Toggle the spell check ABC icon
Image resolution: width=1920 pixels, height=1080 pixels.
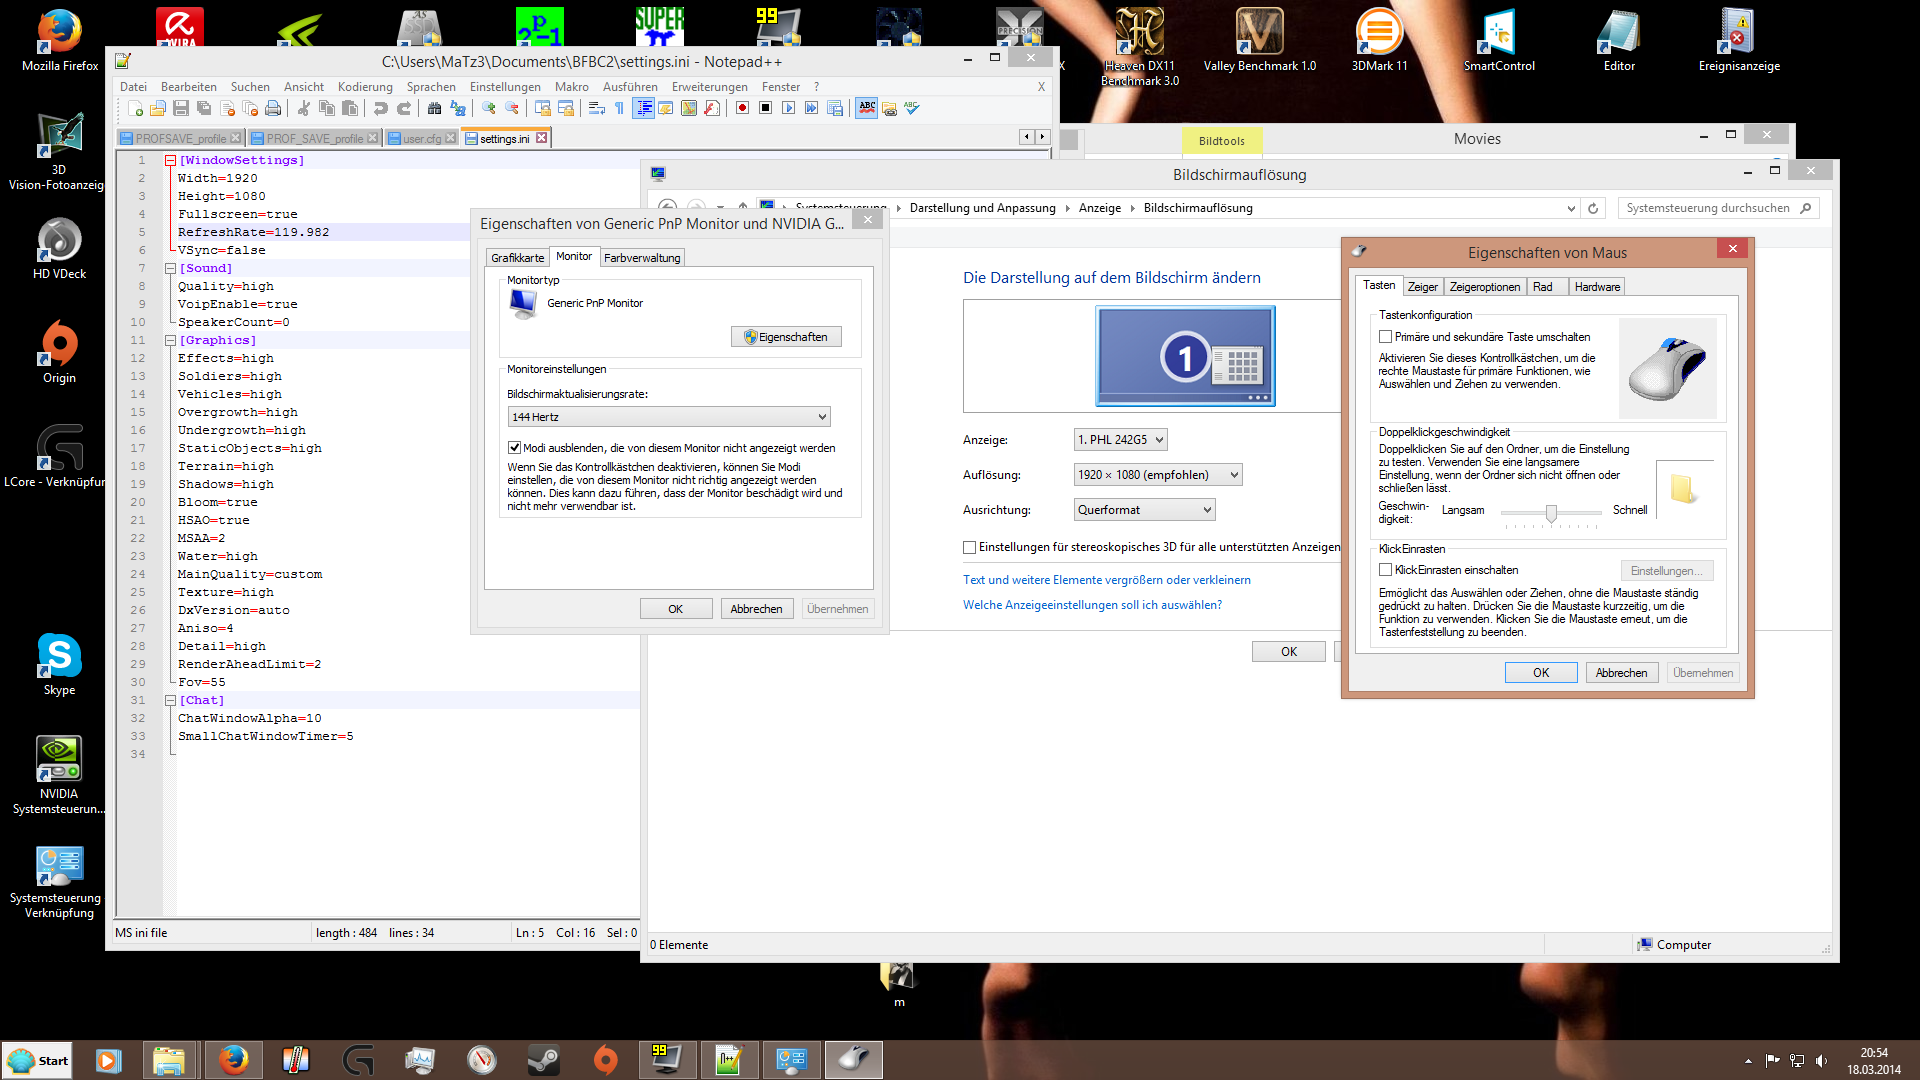866,108
